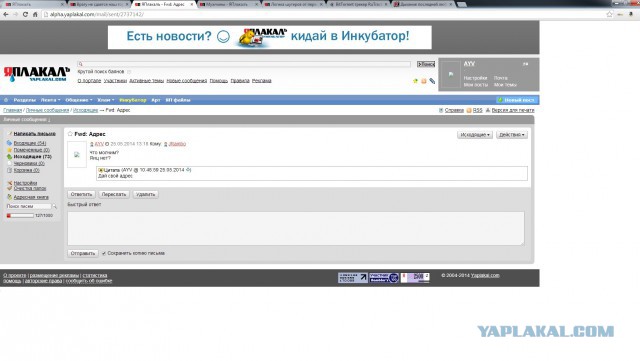Screen dimensions: 640x361
Task: Switch to the first ЯПлакалъ browser tab
Action: pos(33,4)
